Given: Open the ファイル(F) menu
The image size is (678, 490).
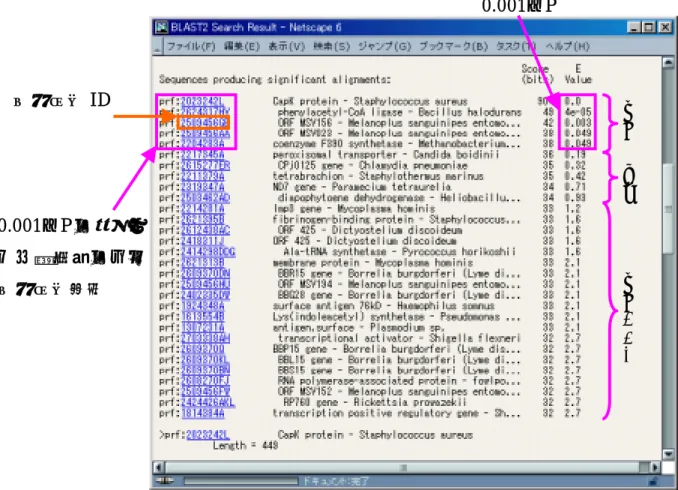Looking at the screenshot, I should pos(191,46).
